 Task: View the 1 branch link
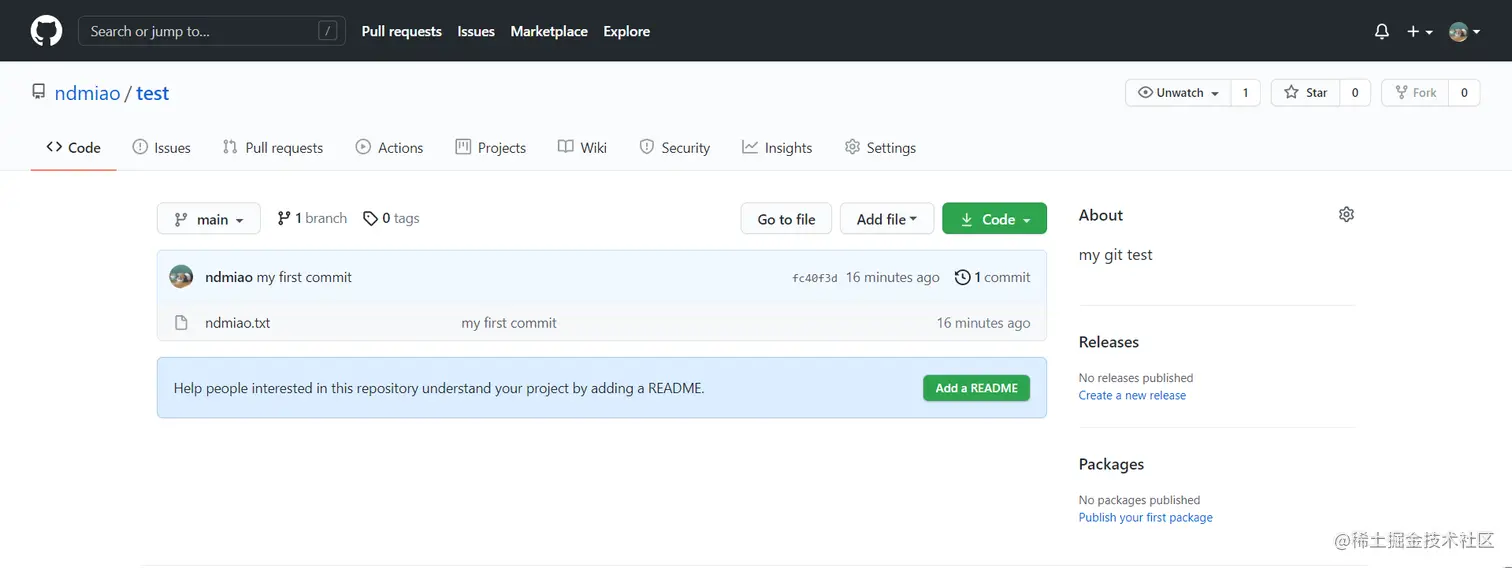tap(312, 218)
